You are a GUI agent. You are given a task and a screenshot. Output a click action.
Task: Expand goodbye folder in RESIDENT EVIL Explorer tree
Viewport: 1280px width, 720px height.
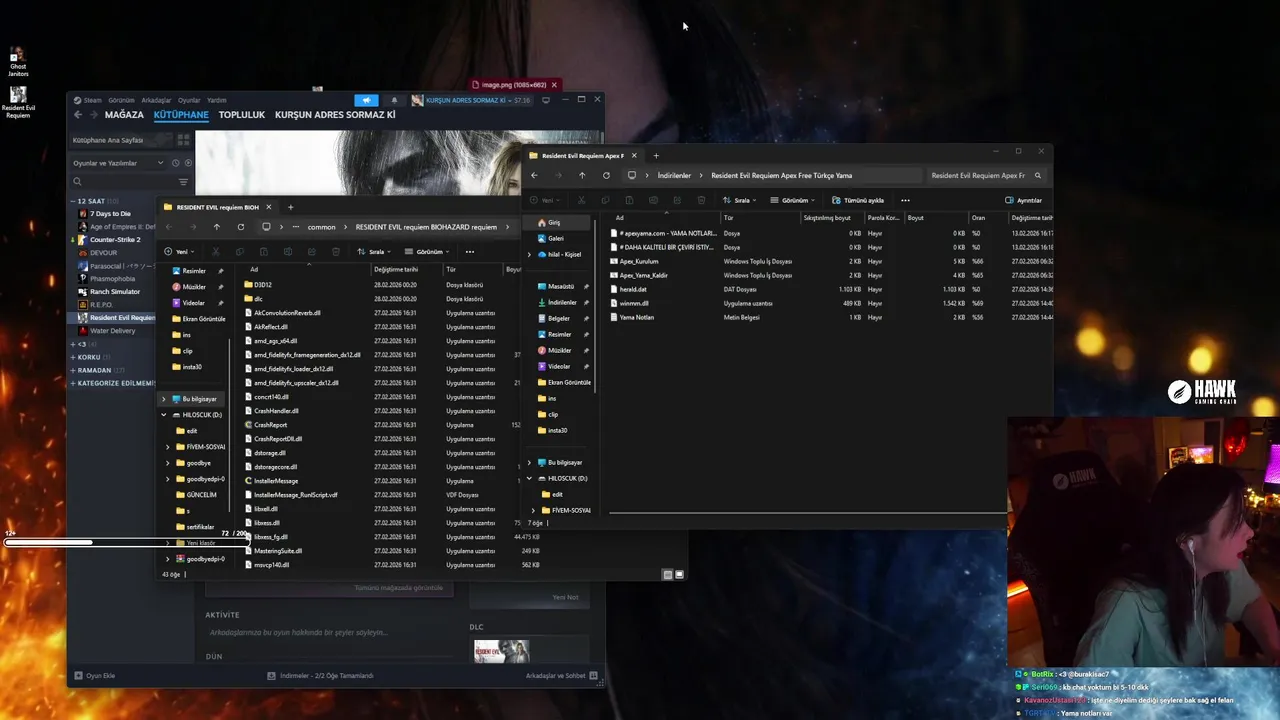tap(168, 463)
